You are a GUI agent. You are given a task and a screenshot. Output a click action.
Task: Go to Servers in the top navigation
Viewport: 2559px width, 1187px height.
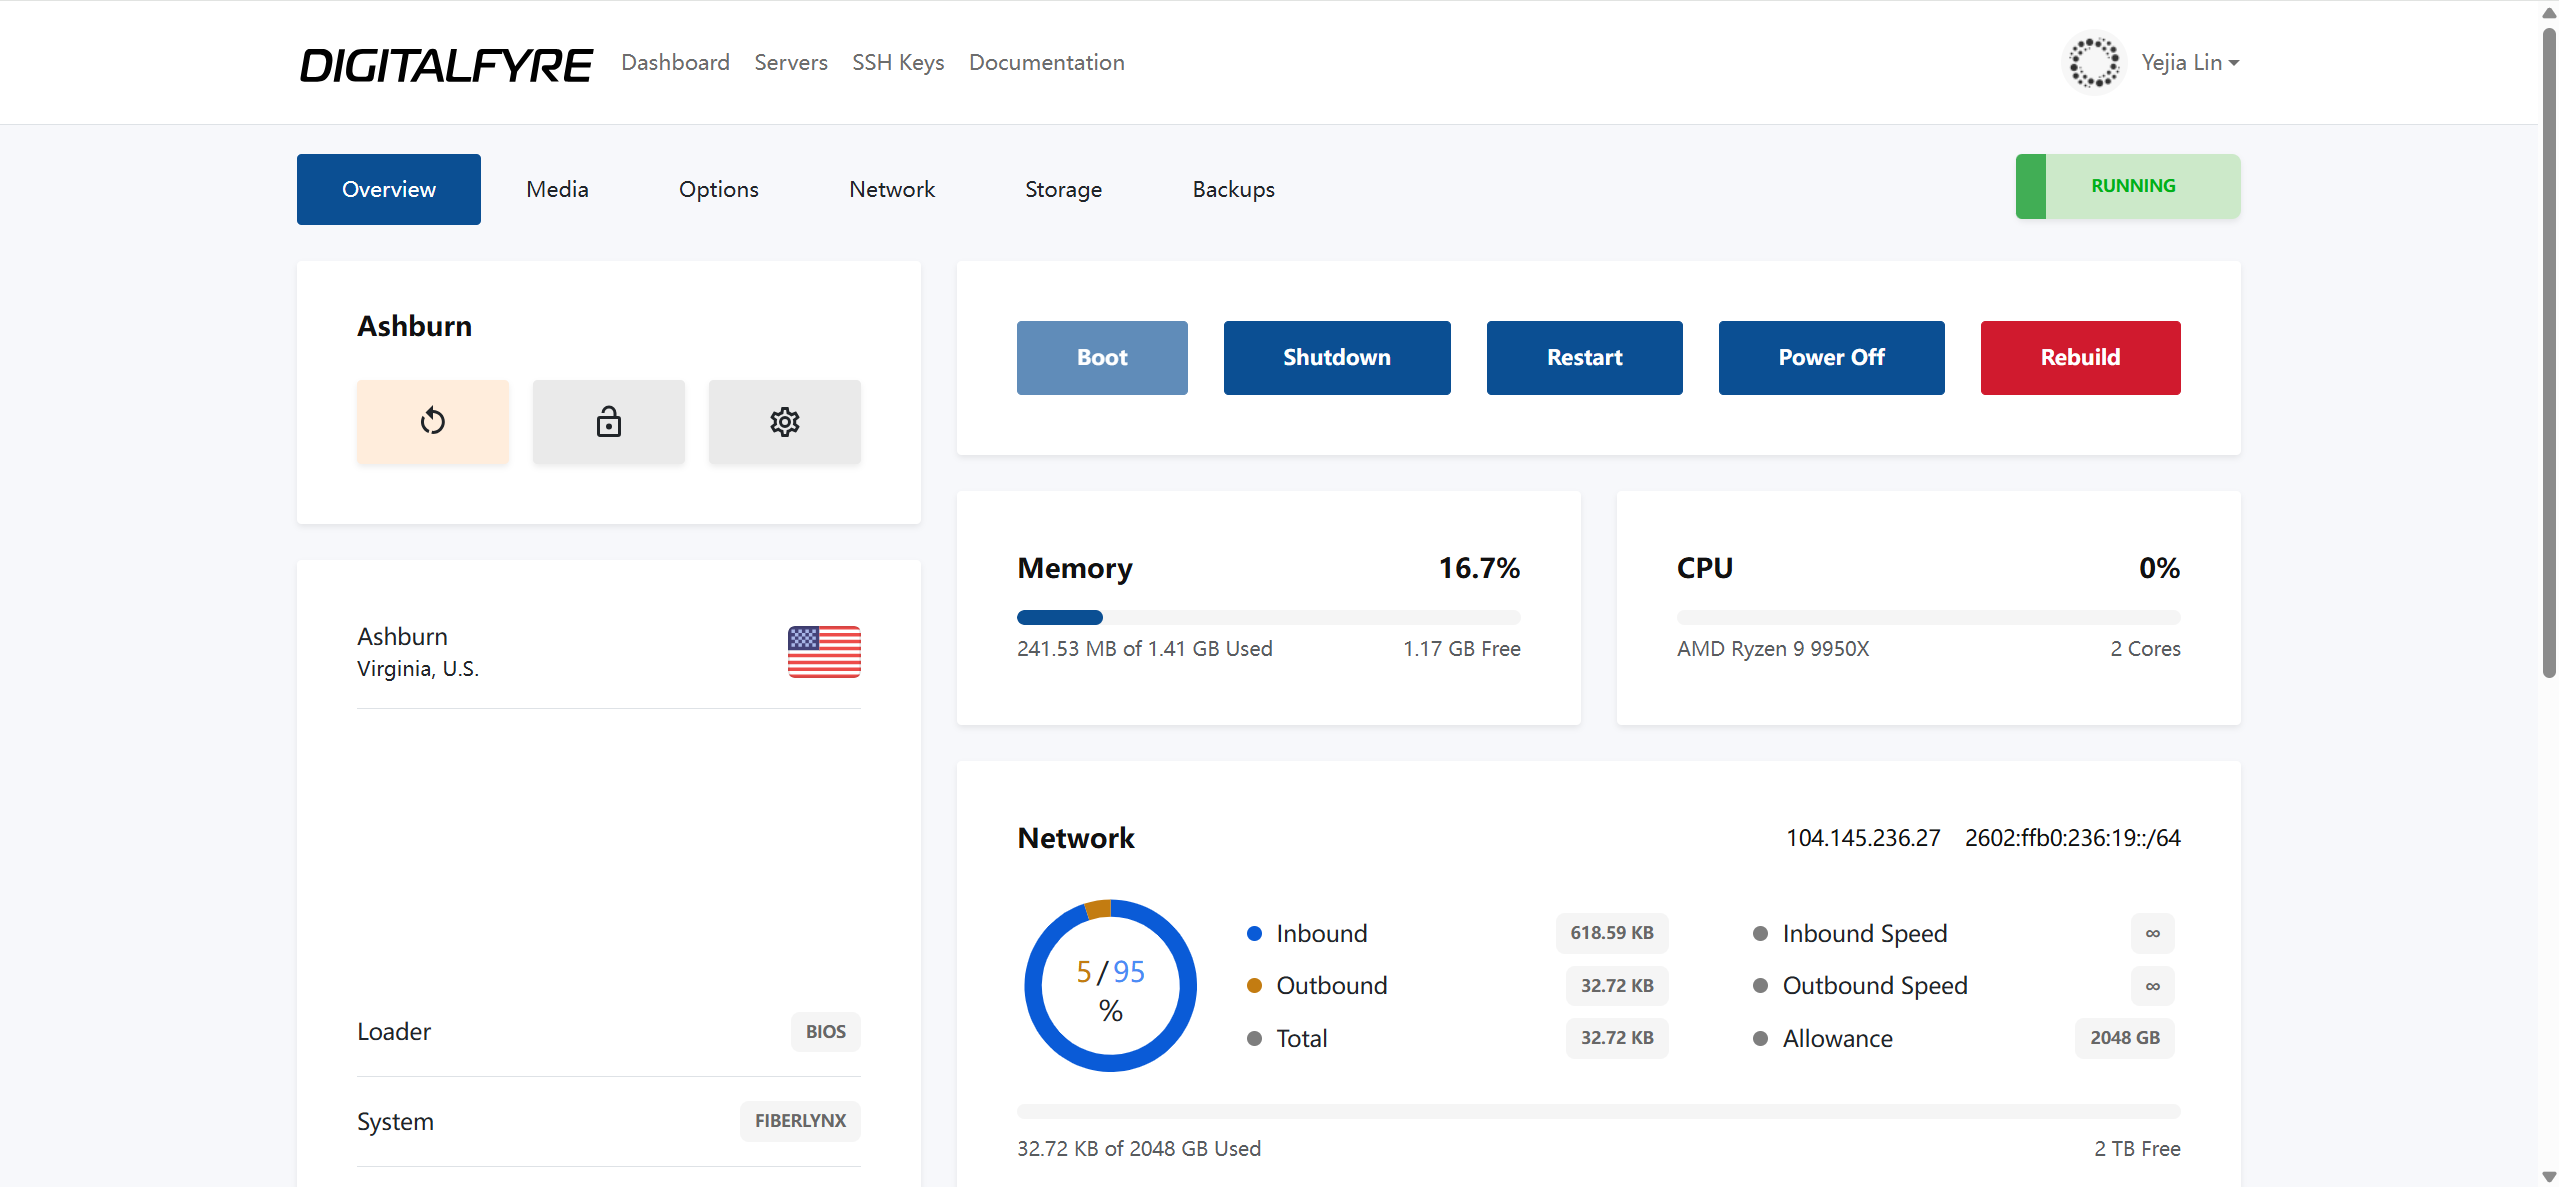pos(791,63)
